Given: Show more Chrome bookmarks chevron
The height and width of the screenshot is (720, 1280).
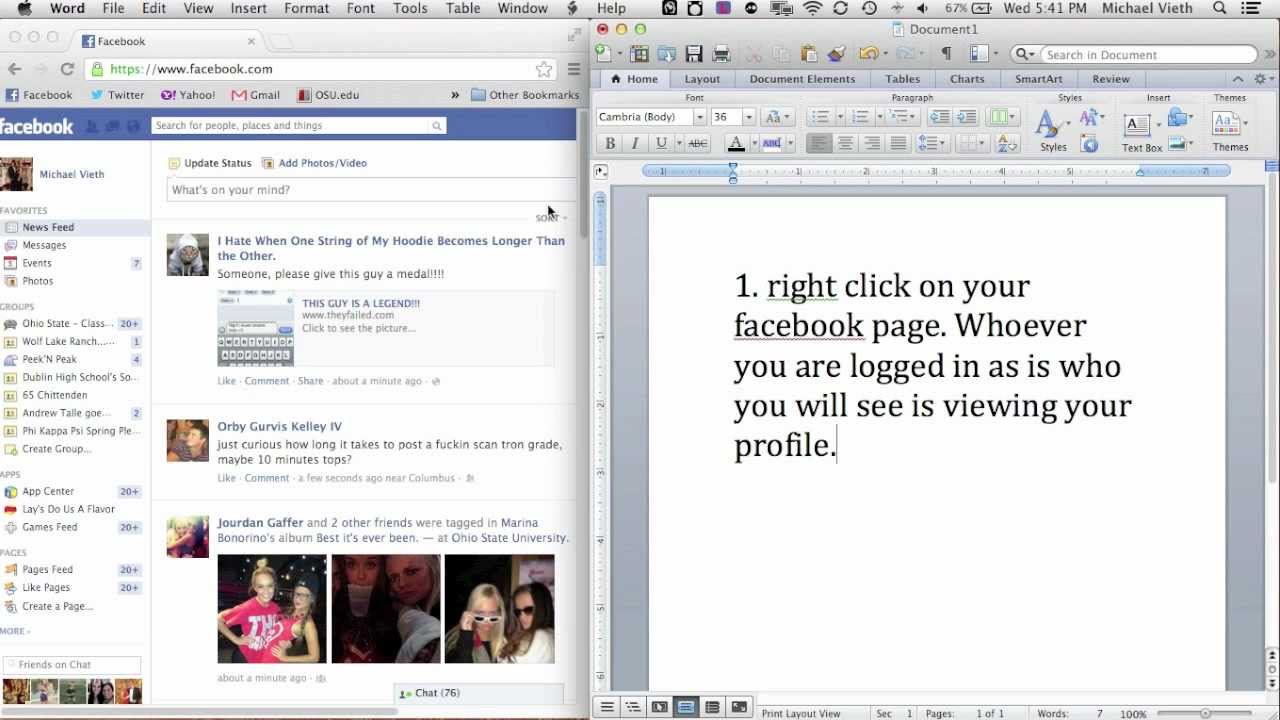Looking at the screenshot, I should point(455,95).
